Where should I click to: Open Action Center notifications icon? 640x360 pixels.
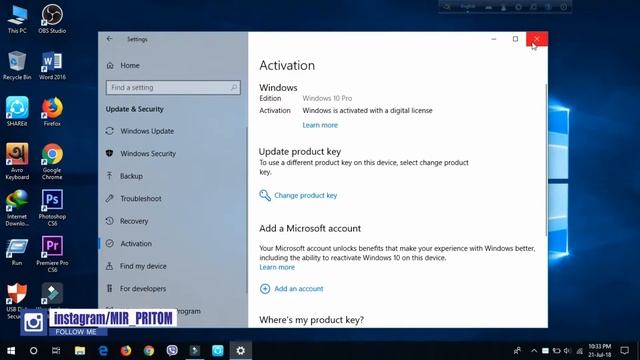pyautogui.click(x=624, y=351)
